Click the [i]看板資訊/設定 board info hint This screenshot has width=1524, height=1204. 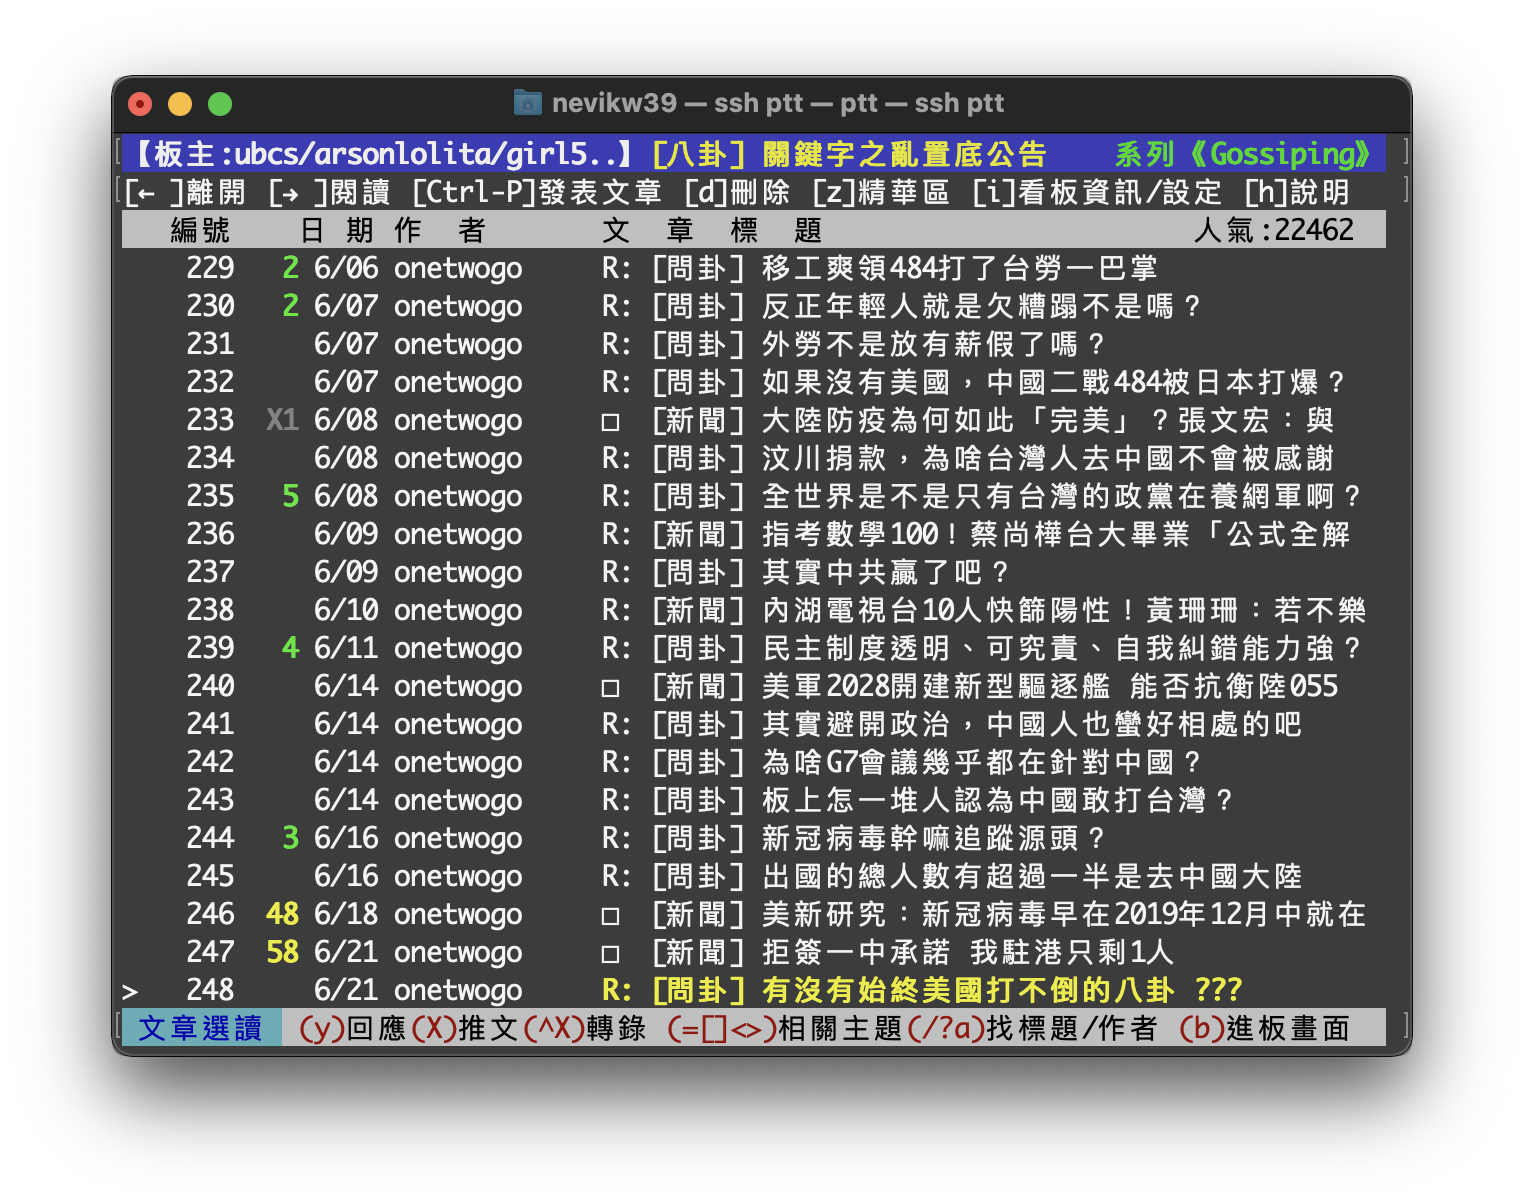[1097, 192]
